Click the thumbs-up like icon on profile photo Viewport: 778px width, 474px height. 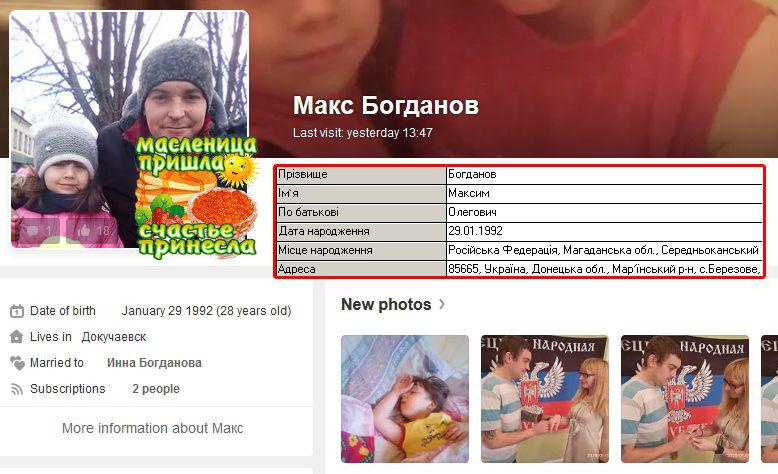[84, 230]
